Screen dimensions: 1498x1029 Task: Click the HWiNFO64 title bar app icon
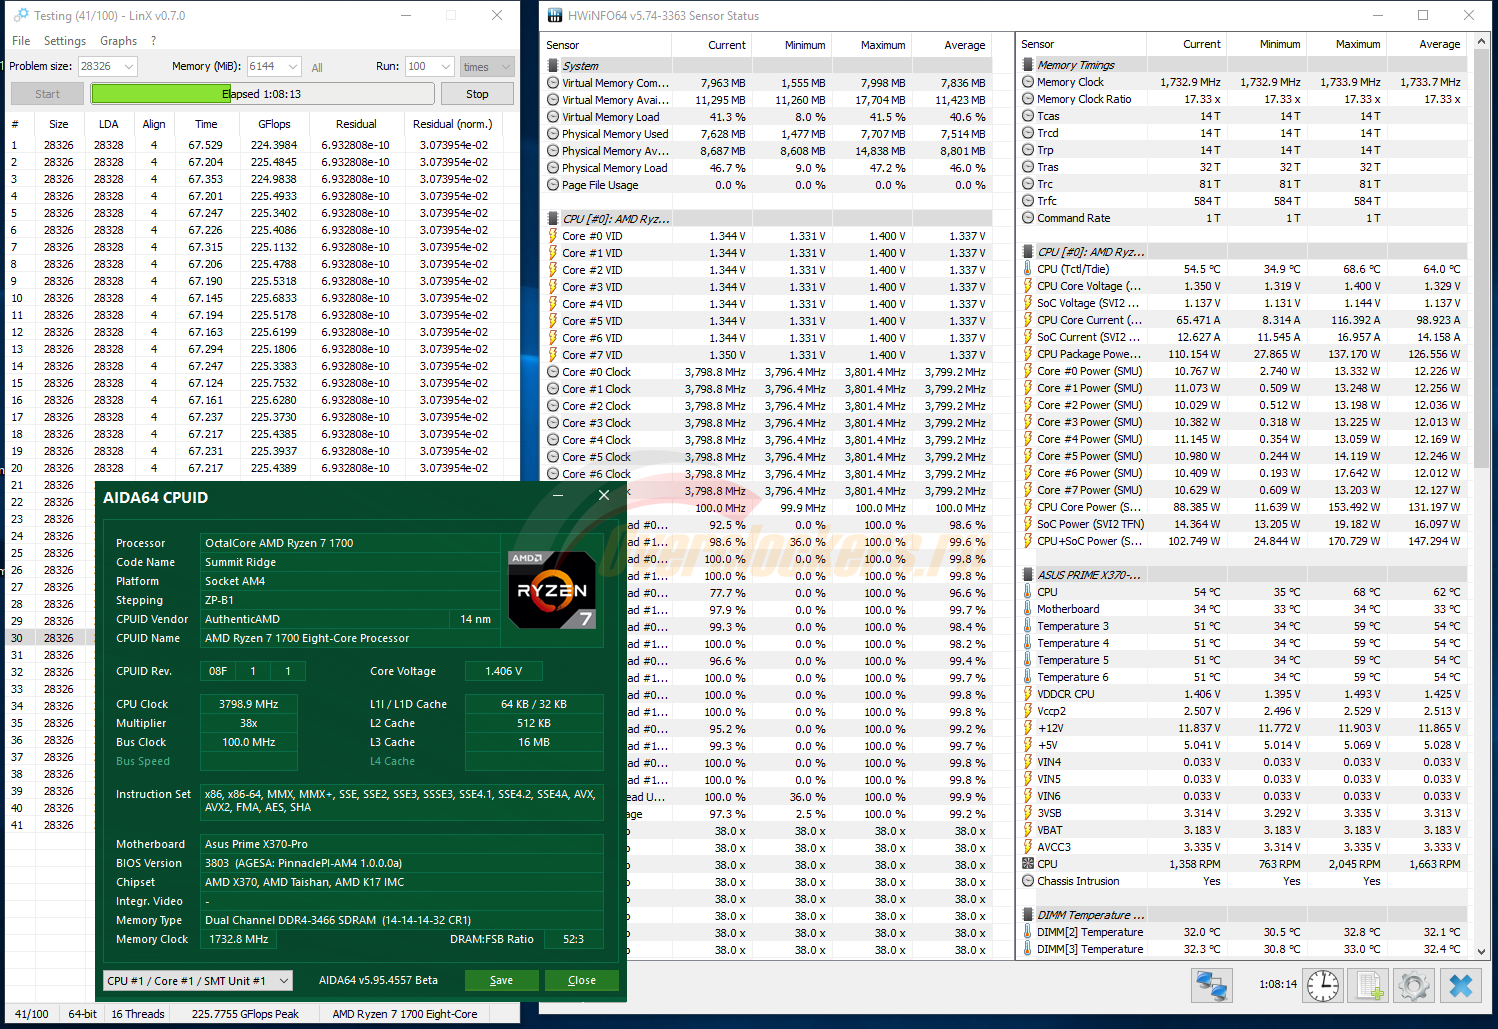pos(553,15)
